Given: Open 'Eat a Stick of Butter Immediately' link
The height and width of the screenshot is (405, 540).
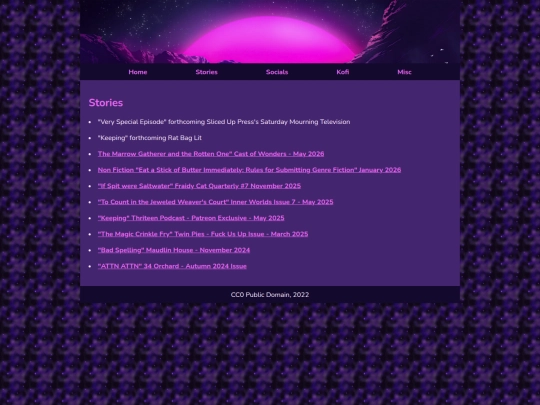Looking at the screenshot, I should [x=249, y=170].
